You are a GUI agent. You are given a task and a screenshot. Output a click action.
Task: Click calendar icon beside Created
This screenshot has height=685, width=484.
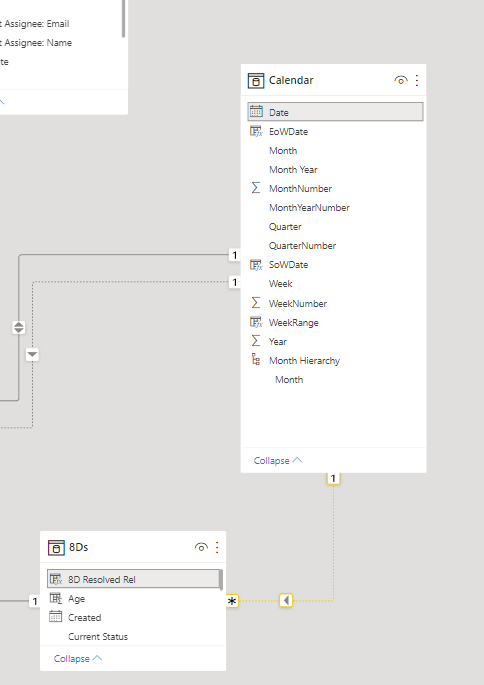(x=55, y=616)
